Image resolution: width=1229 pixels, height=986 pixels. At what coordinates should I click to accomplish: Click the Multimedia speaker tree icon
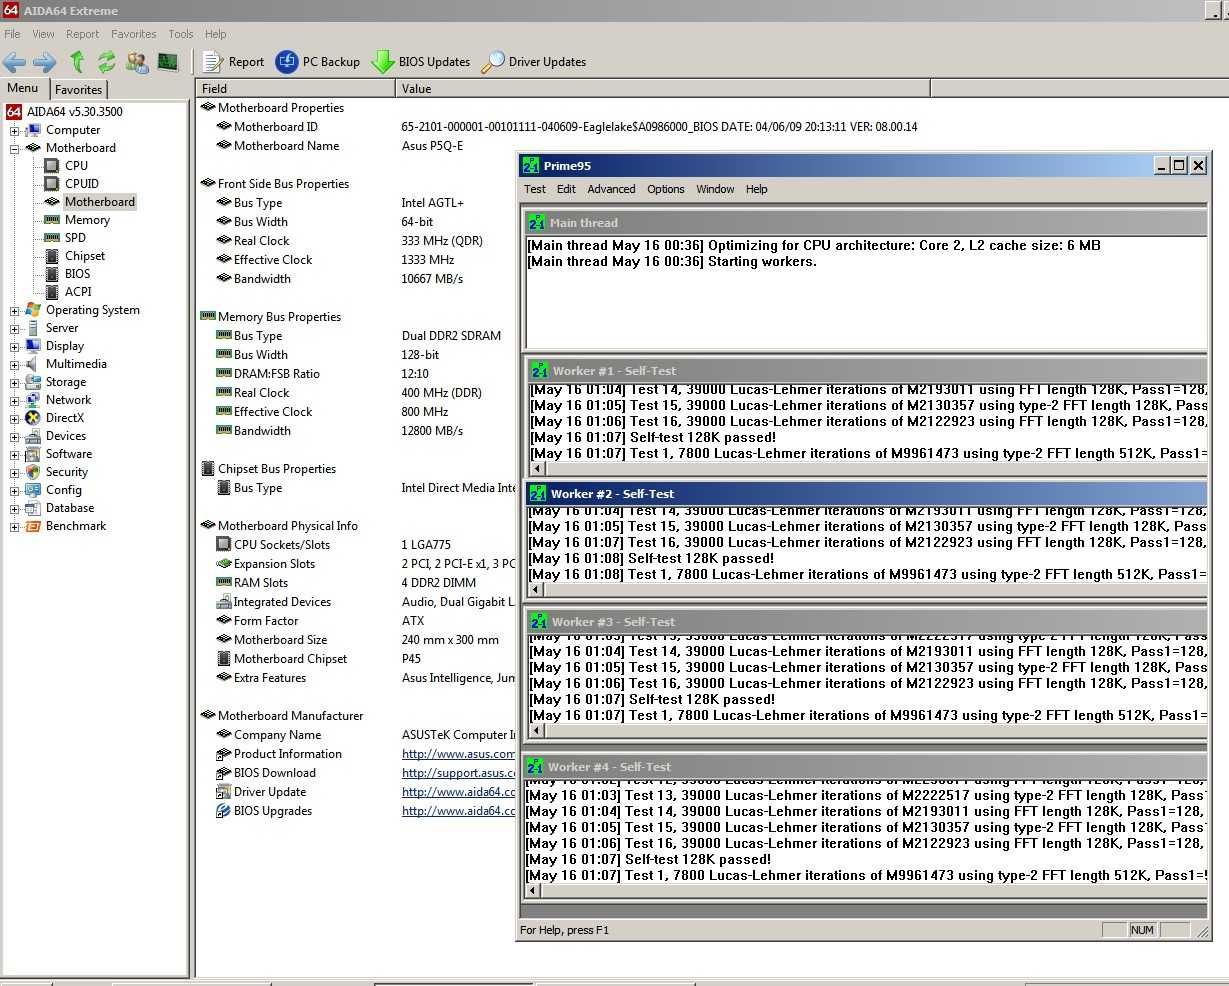point(33,364)
